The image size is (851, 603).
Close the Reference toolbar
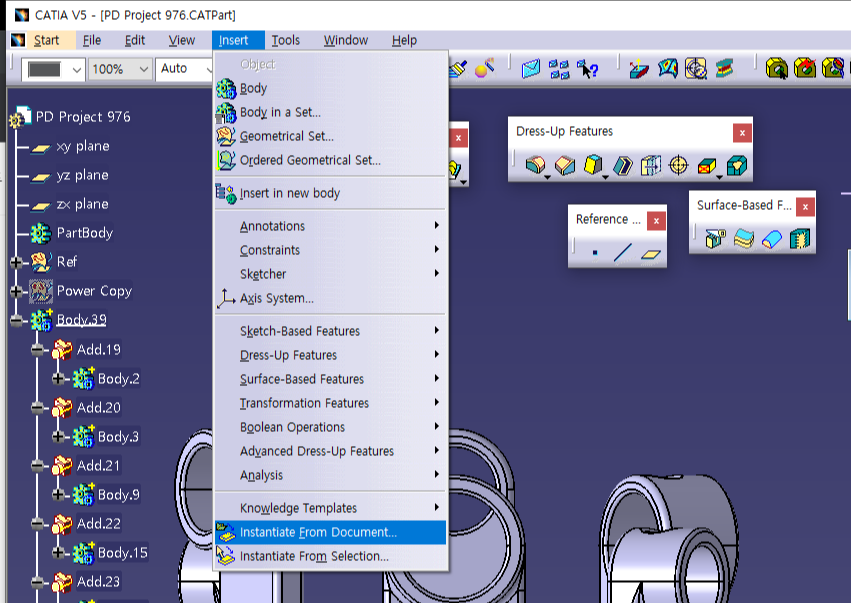point(657,221)
